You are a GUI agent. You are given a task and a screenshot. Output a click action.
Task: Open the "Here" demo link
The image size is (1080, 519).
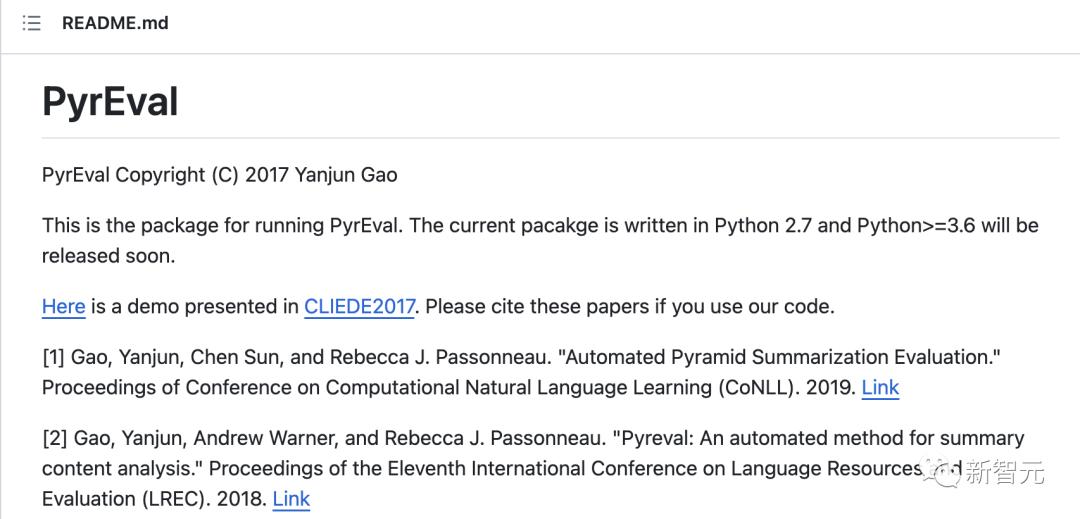tap(63, 307)
